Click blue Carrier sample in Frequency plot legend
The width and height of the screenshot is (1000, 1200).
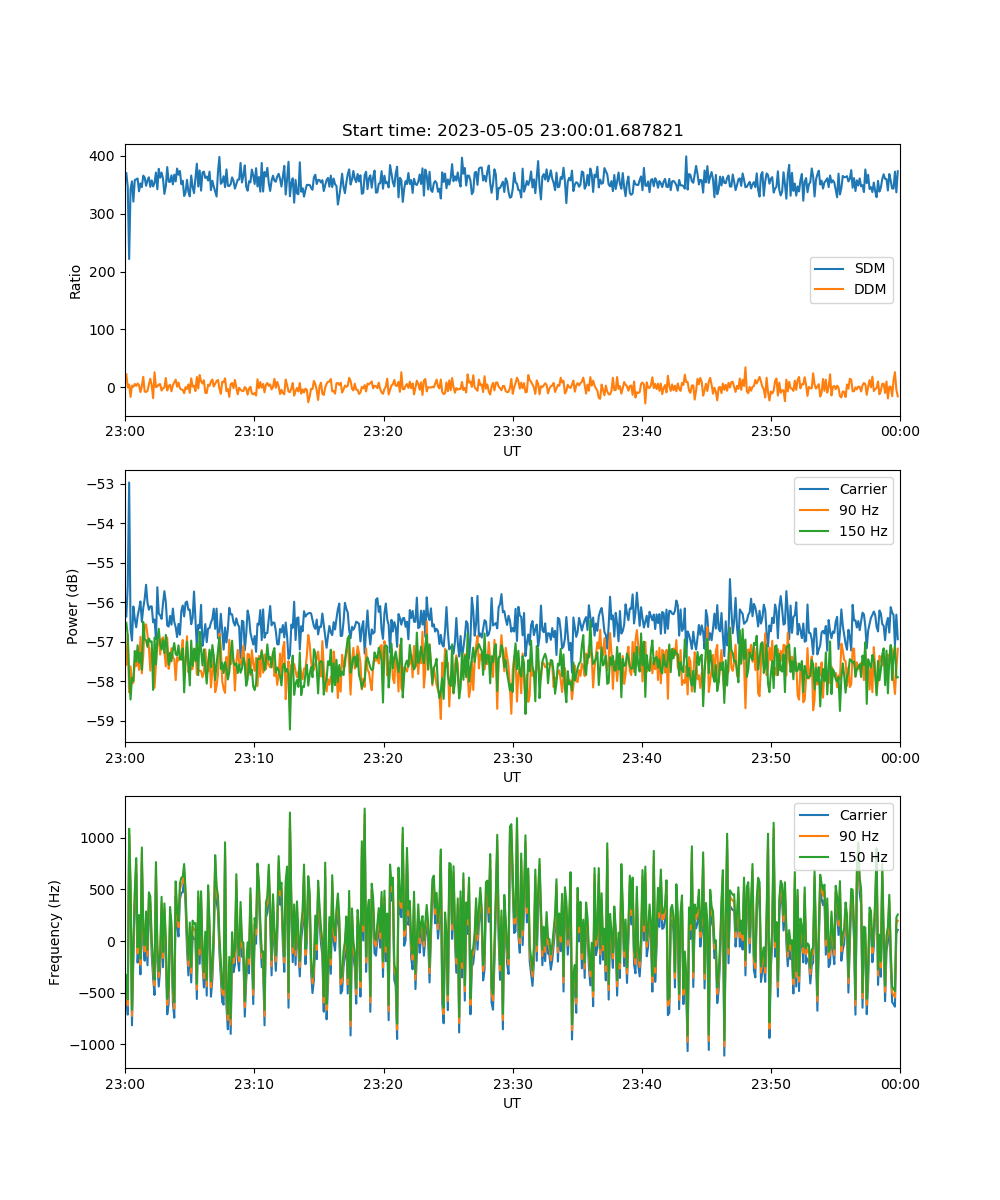(x=816, y=816)
